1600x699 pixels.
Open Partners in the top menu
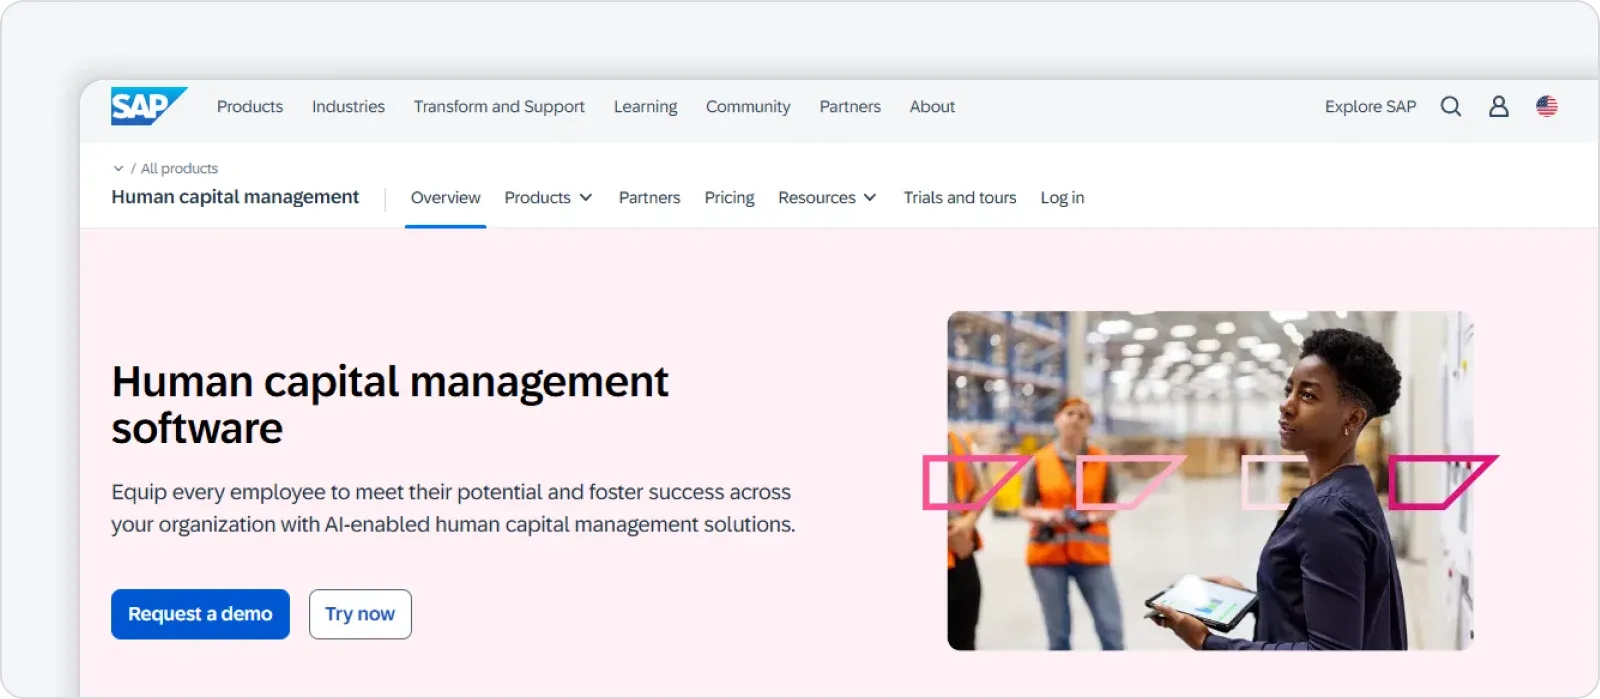pyautogui.click(x=850, y=106)
